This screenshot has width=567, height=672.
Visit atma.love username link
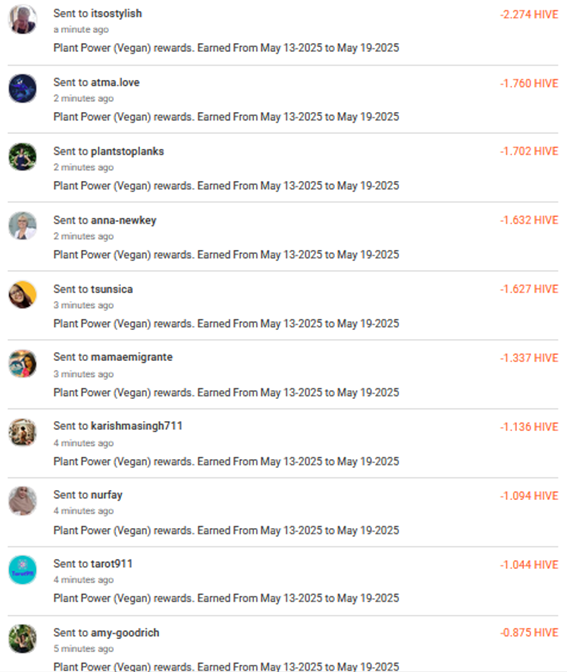115,82
